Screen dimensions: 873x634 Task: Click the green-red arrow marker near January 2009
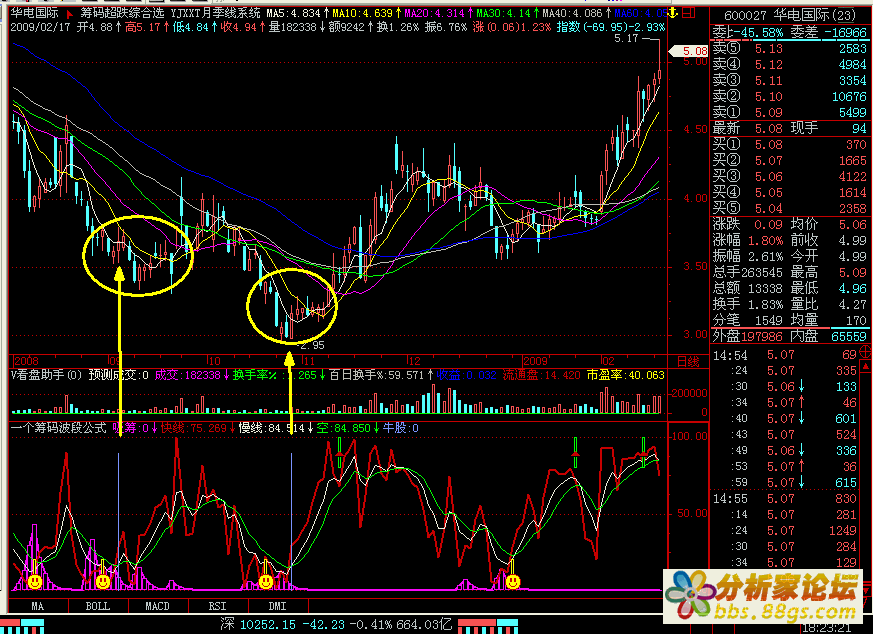(x=576, y=452)
